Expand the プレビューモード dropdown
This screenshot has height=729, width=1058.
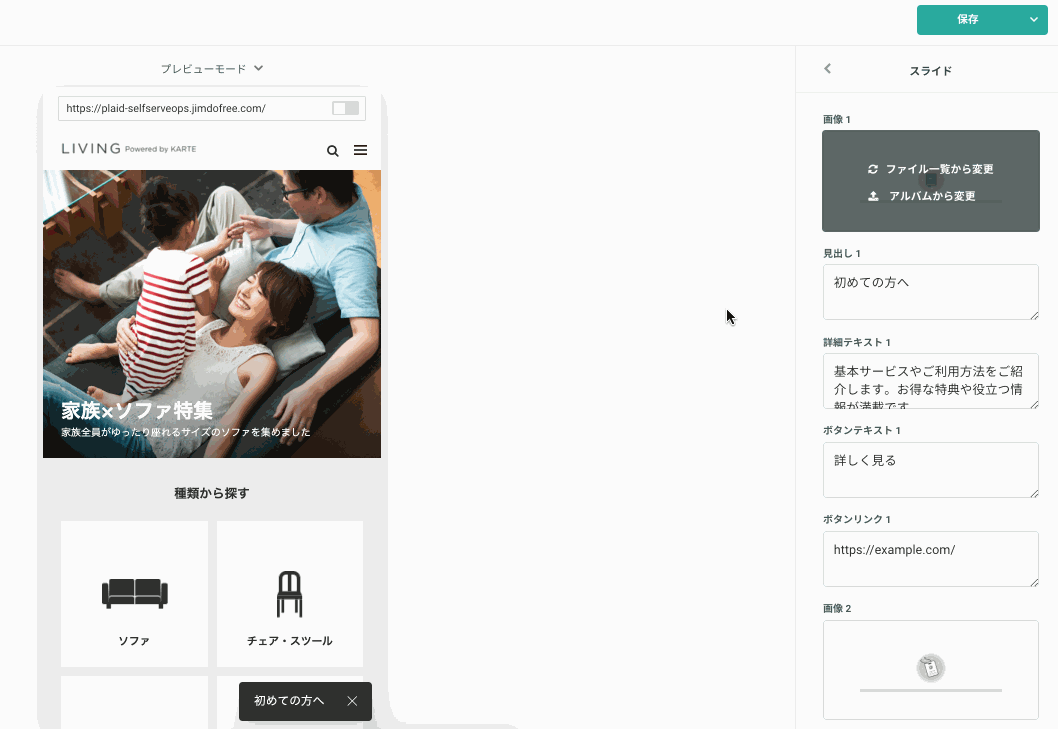[x=212, y=68]
